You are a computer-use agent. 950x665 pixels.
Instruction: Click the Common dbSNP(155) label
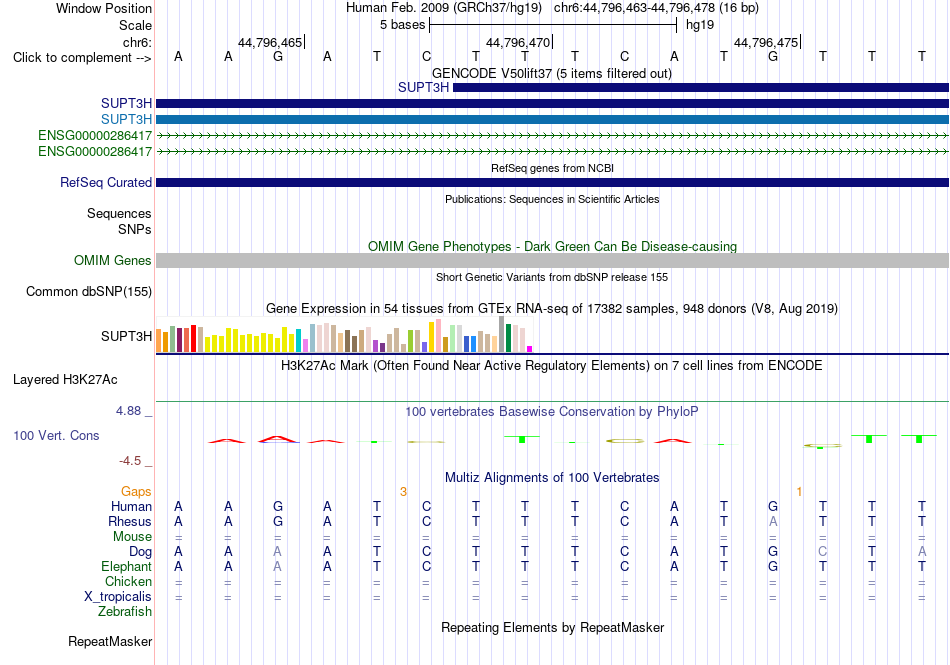(88, 291)
